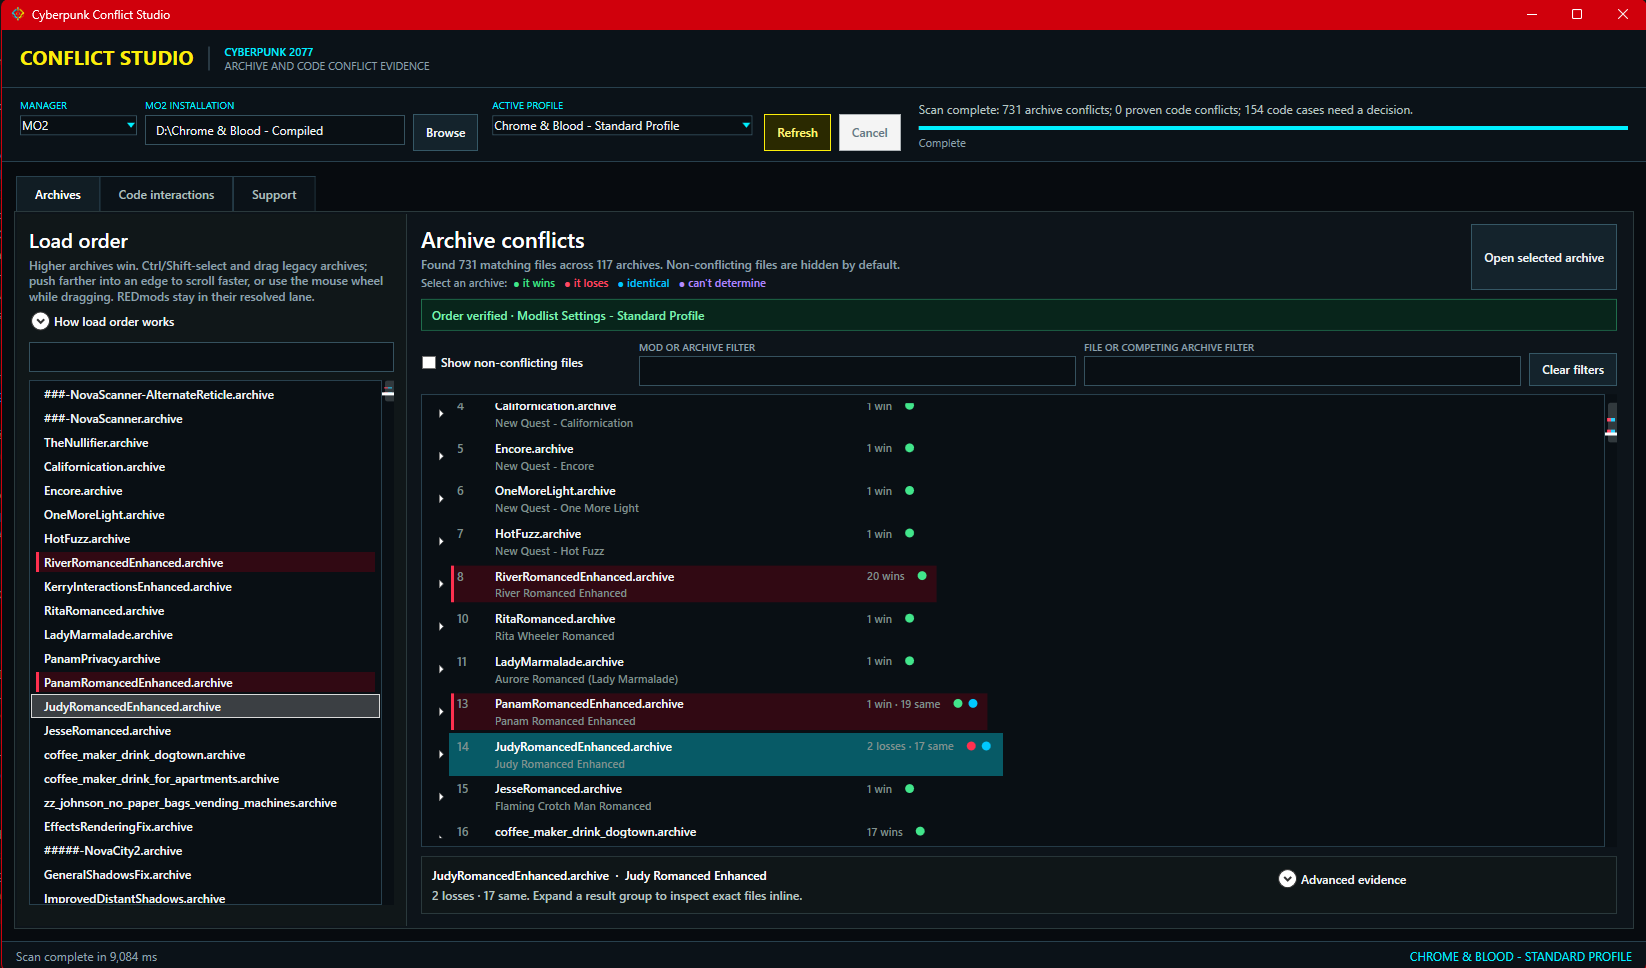Image resolution: width=1646 pixels, height=968 pixels.
Task: Select JudyRomancedEnhanced.archive in Load order list
Action: click(x=206, y=707)
